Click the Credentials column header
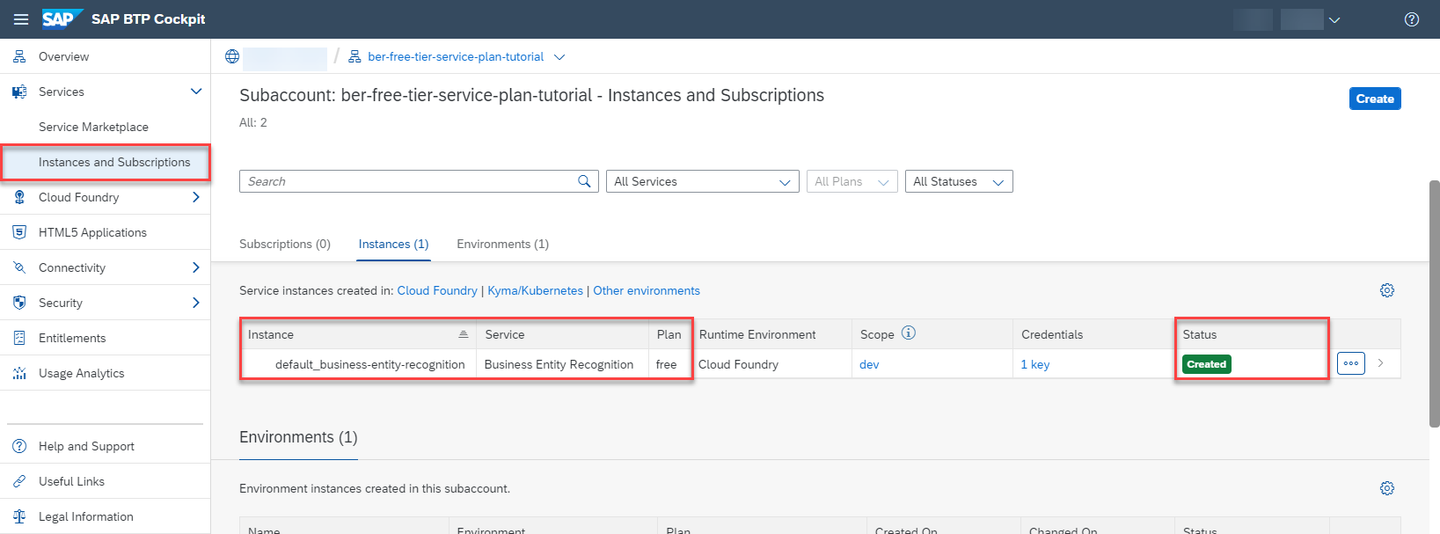Screen dimensions: 1440x534 [1093, 335]
